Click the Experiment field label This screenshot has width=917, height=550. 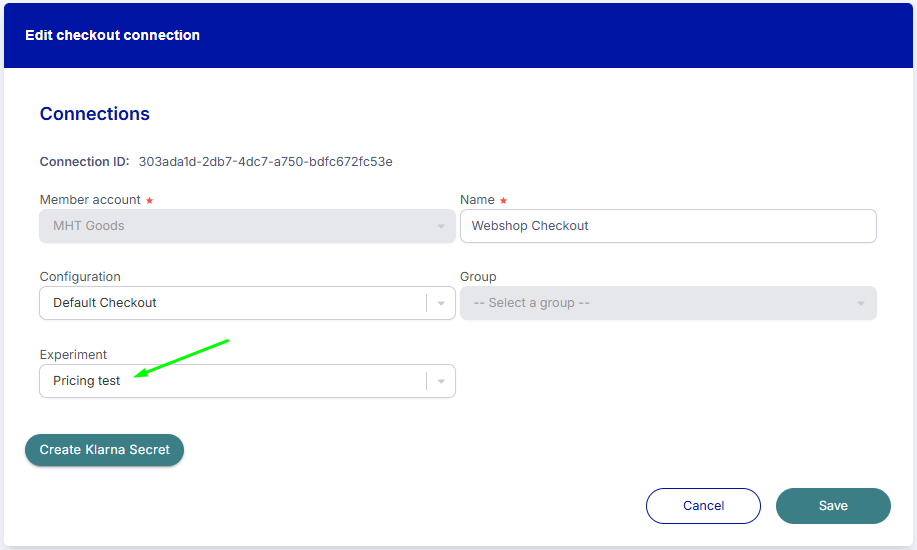pos(73,355)
